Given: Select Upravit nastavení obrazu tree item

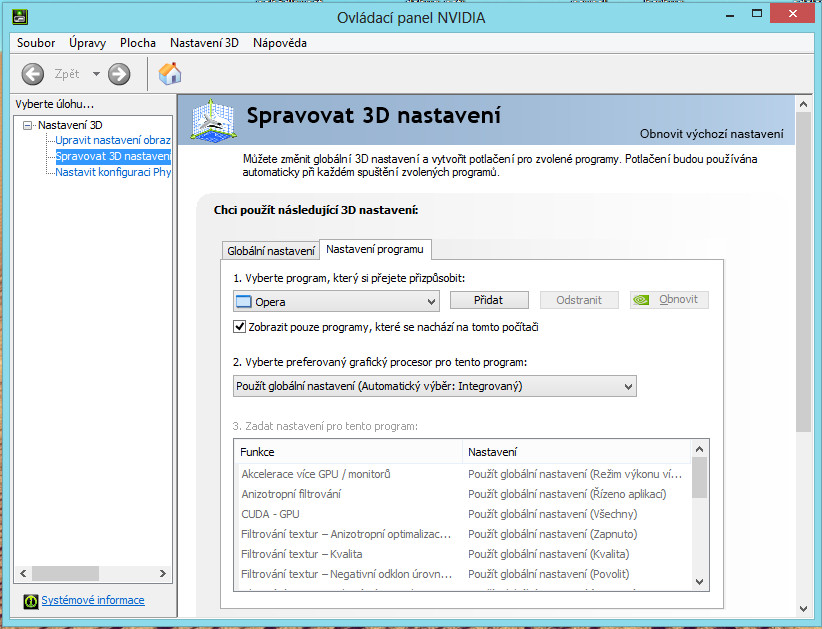Looking at the screenshot, I should 113,140.
